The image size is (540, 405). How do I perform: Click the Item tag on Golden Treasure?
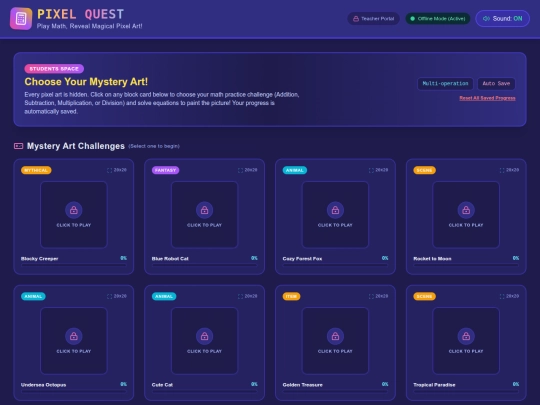pos(291,296)
